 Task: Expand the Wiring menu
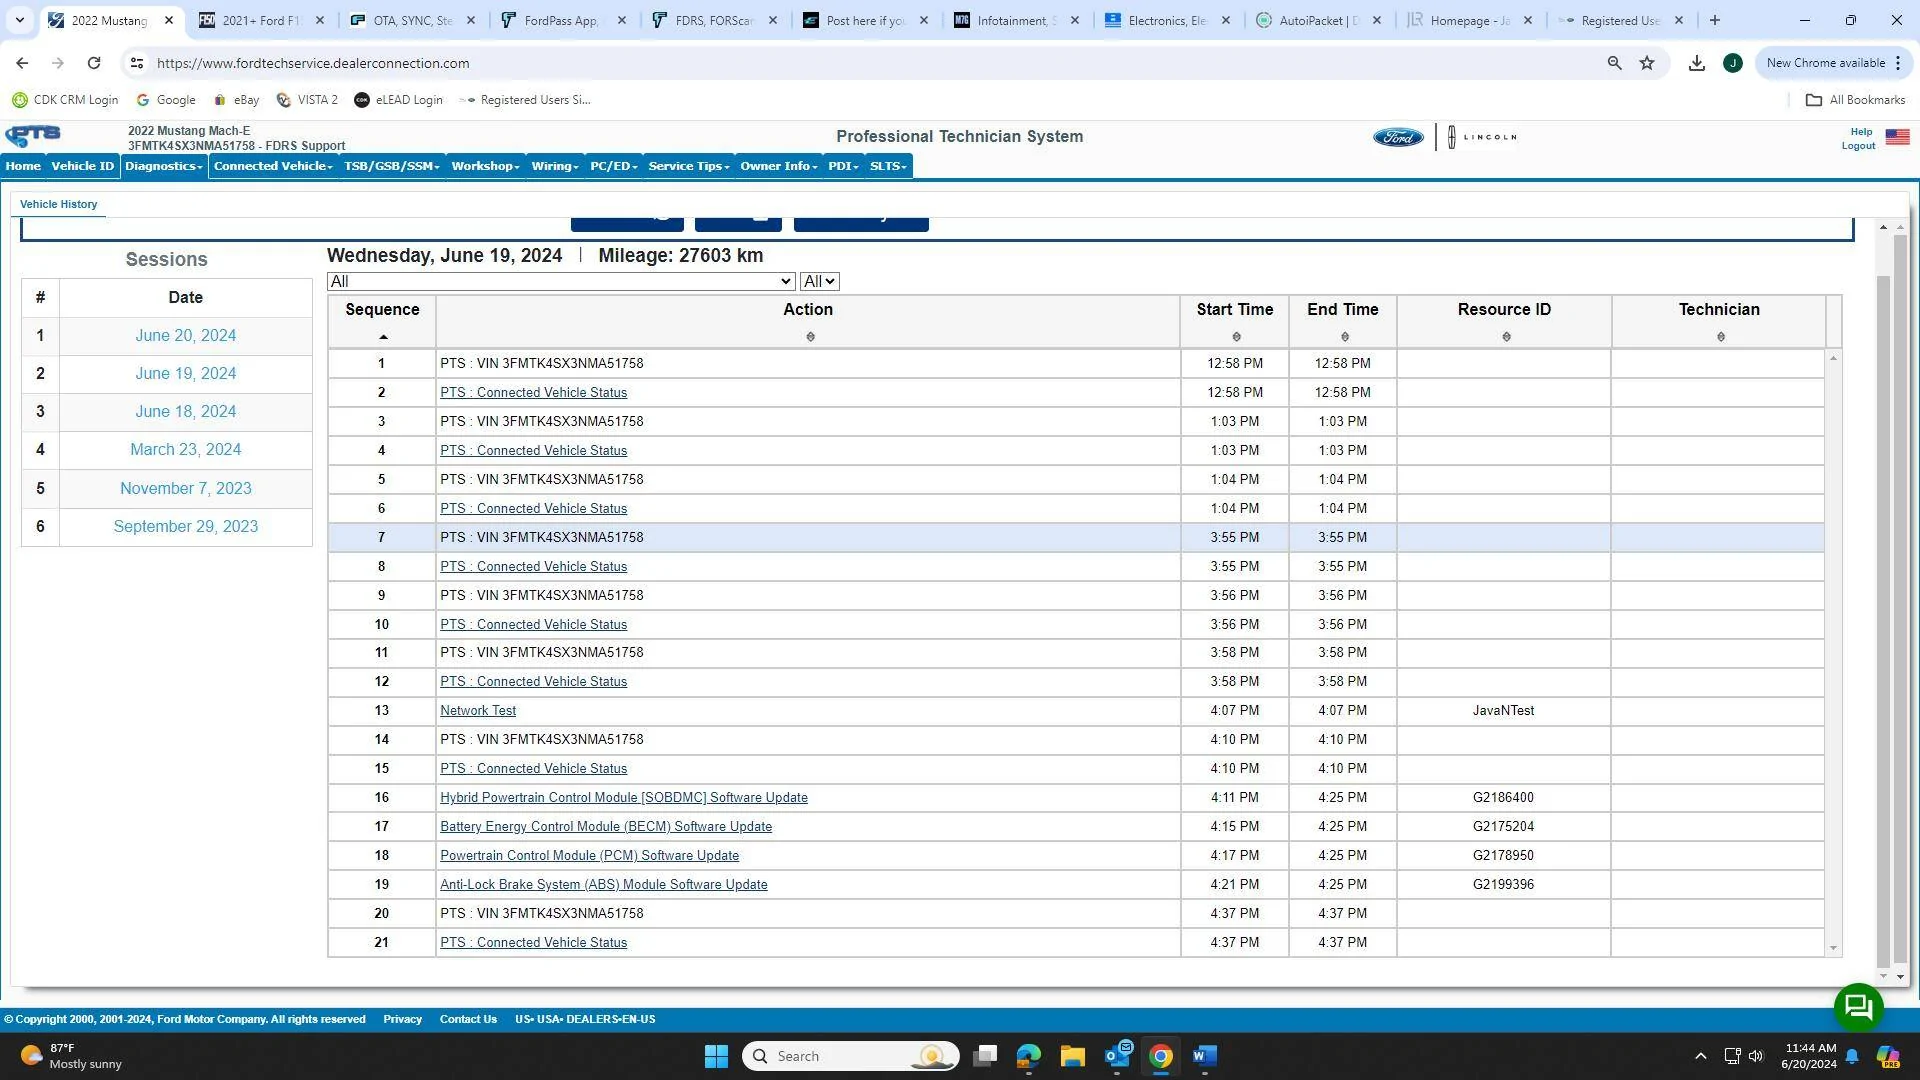[x=555, y=166]
